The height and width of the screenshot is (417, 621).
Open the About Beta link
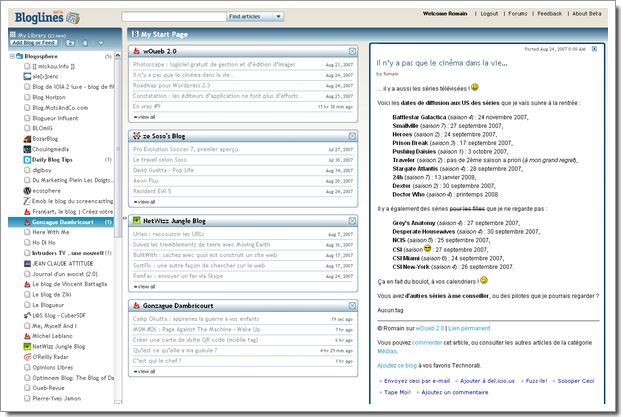coord(587,13)
